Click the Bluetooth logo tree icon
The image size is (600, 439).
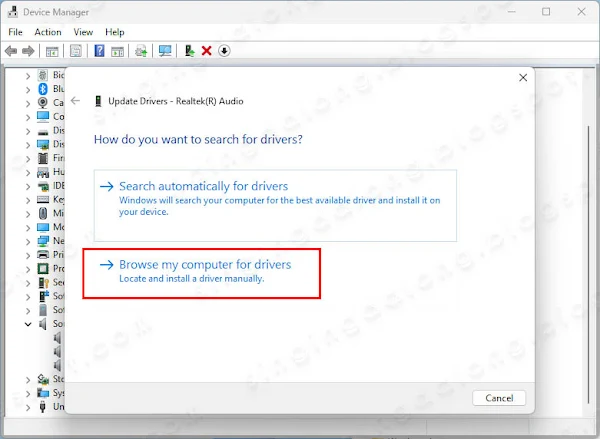click(43, 89)
